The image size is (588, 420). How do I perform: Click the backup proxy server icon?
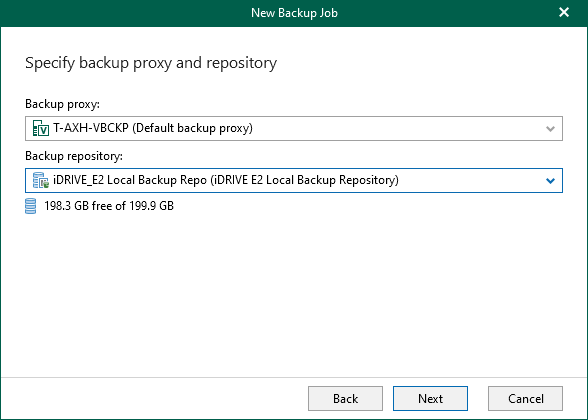point(40,128)
